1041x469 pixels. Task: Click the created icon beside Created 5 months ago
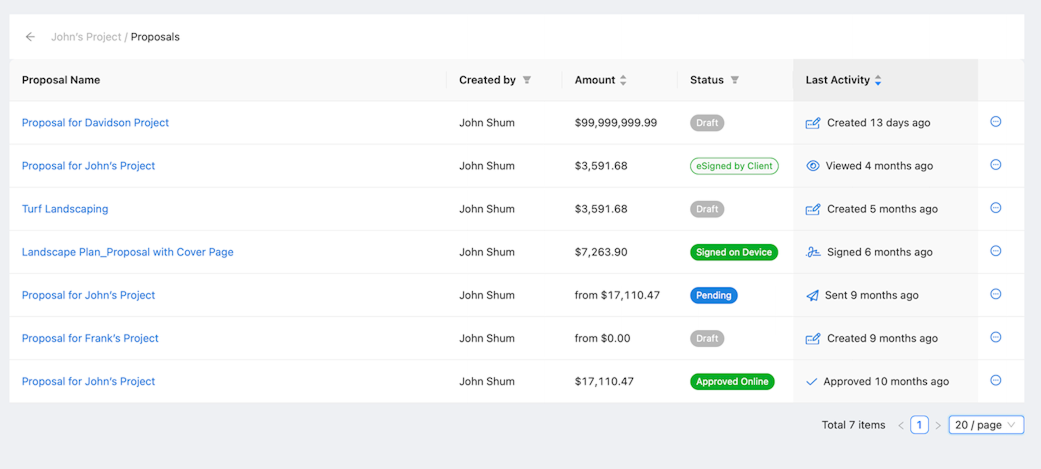click(813, 209)
